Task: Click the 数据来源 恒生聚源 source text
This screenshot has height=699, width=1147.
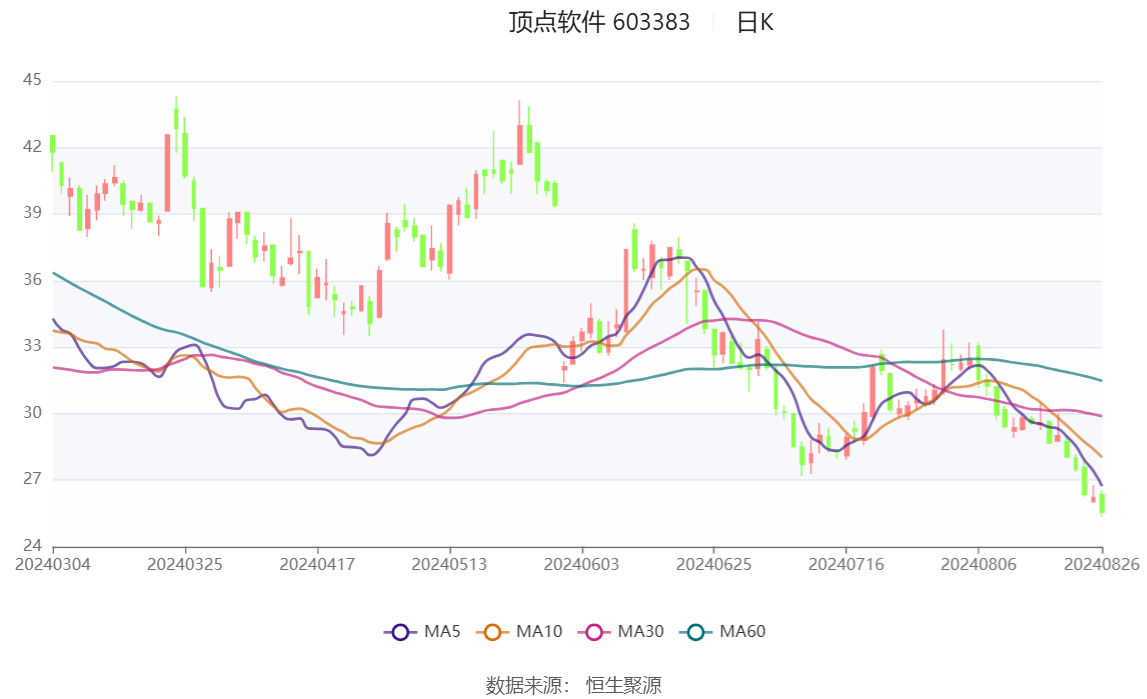Action: [x=574, y=686]
